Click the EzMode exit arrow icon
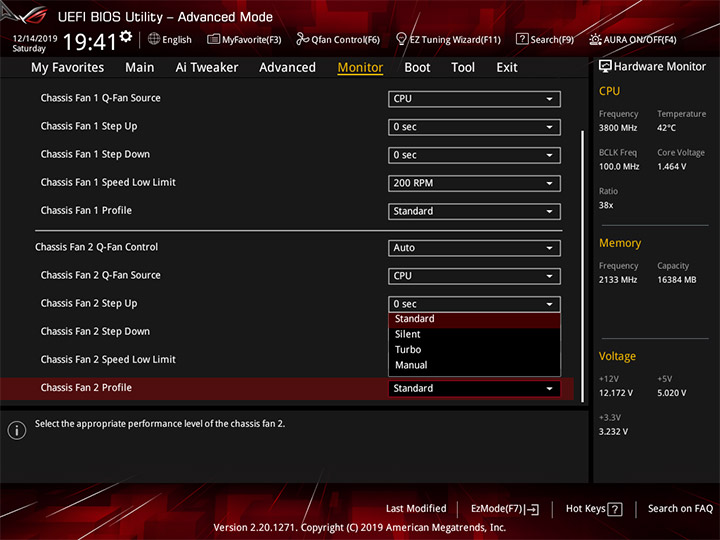 coord(533,509)
